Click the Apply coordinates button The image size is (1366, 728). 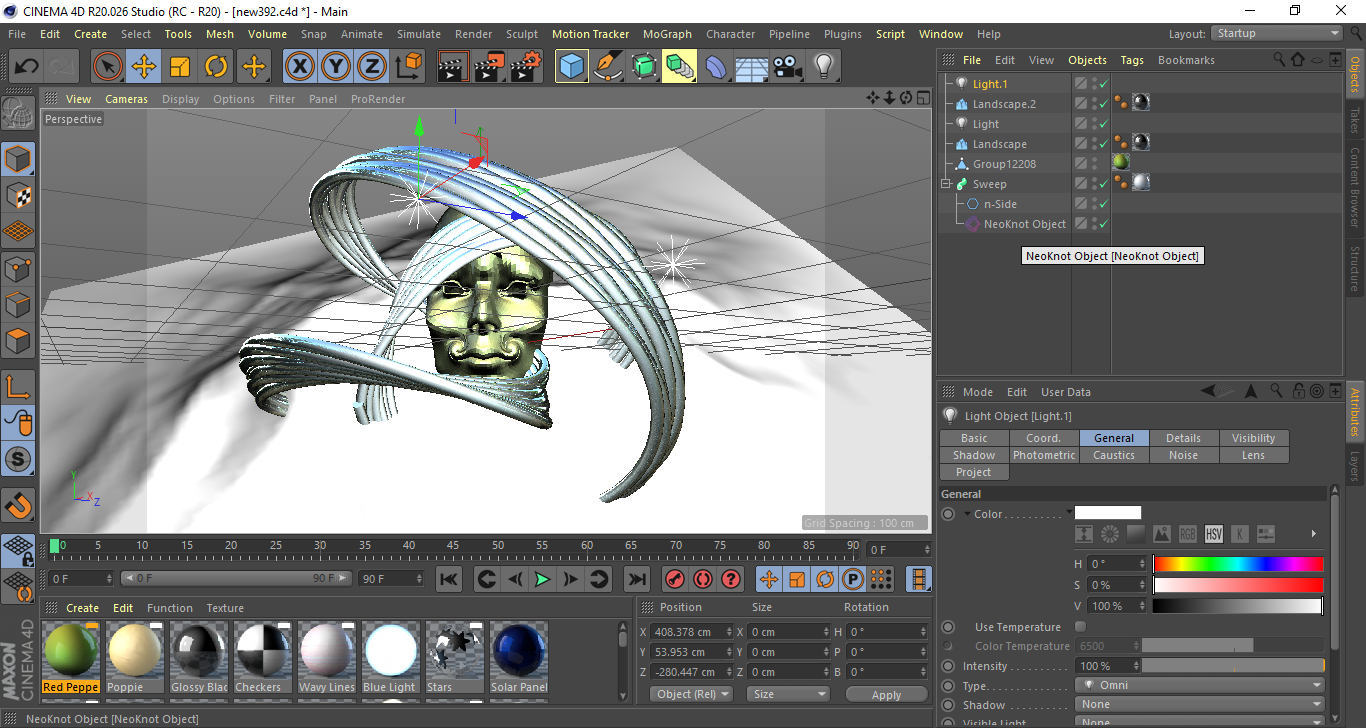pyautogui.click(x=886, y=694)
